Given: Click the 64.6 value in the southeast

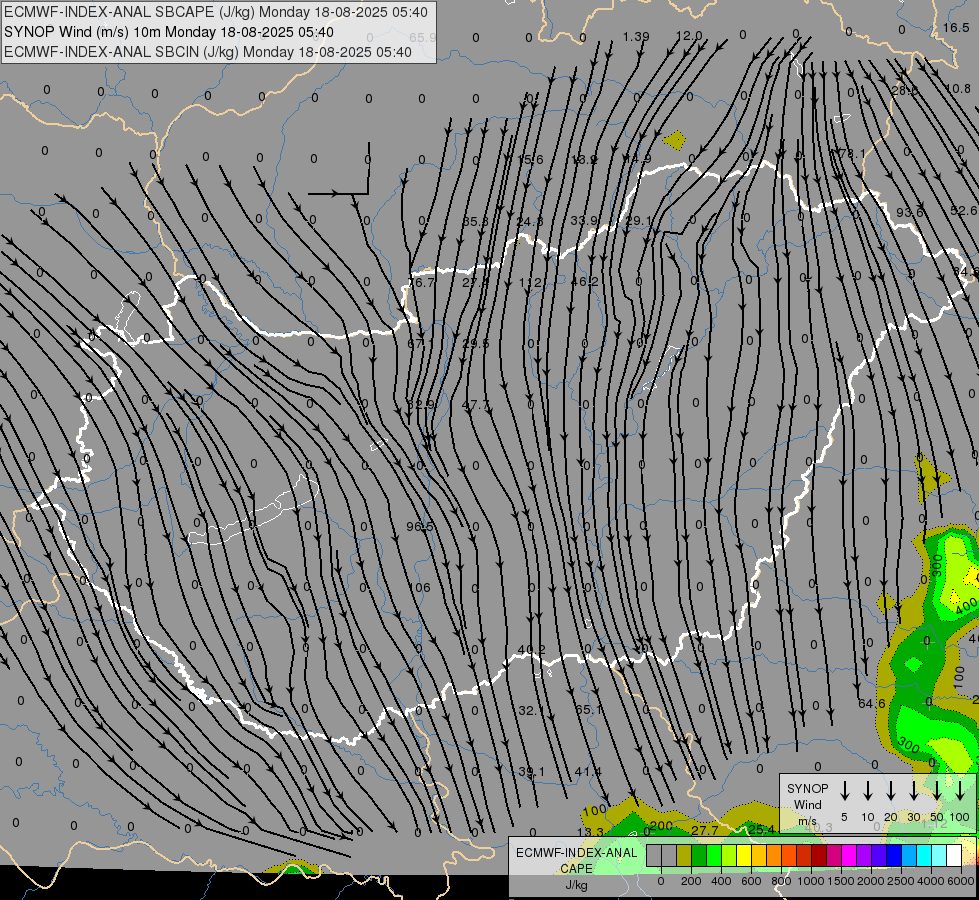Looking at the screenshot, I should pos(872,704).
